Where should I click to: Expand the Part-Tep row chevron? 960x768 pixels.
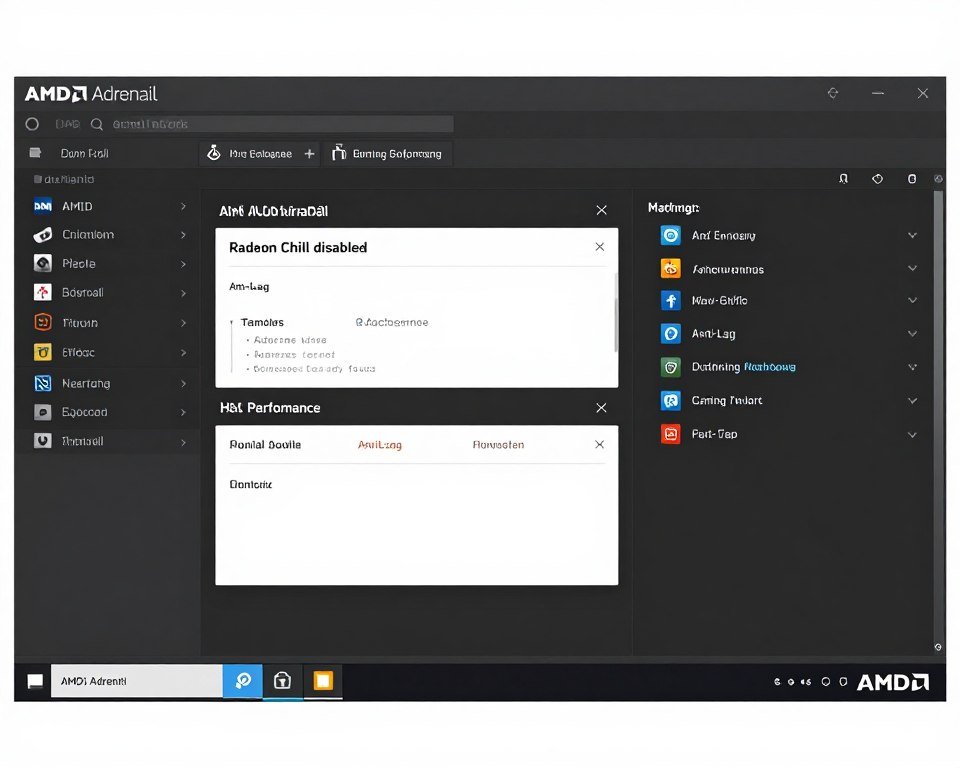(912, 435)
